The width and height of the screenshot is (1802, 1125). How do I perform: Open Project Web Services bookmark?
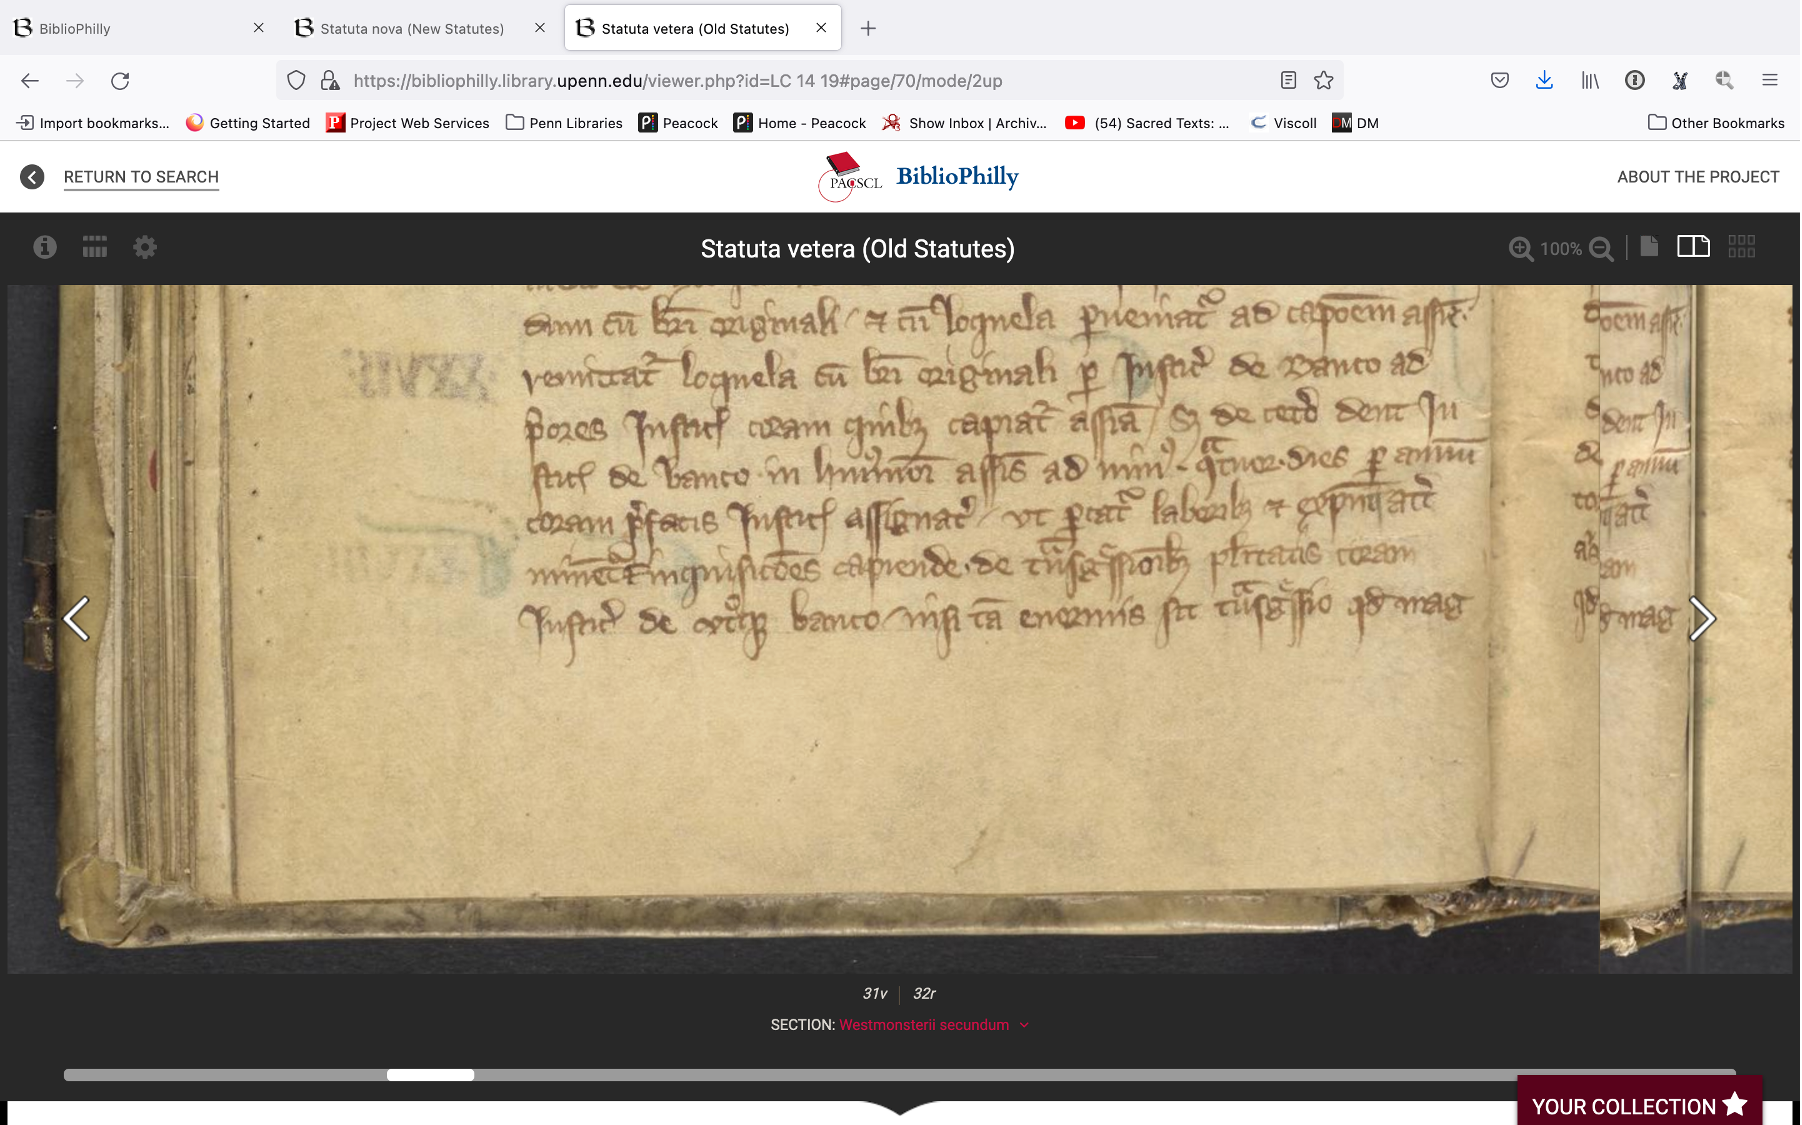pyautogui.click(x=408, y=123)
